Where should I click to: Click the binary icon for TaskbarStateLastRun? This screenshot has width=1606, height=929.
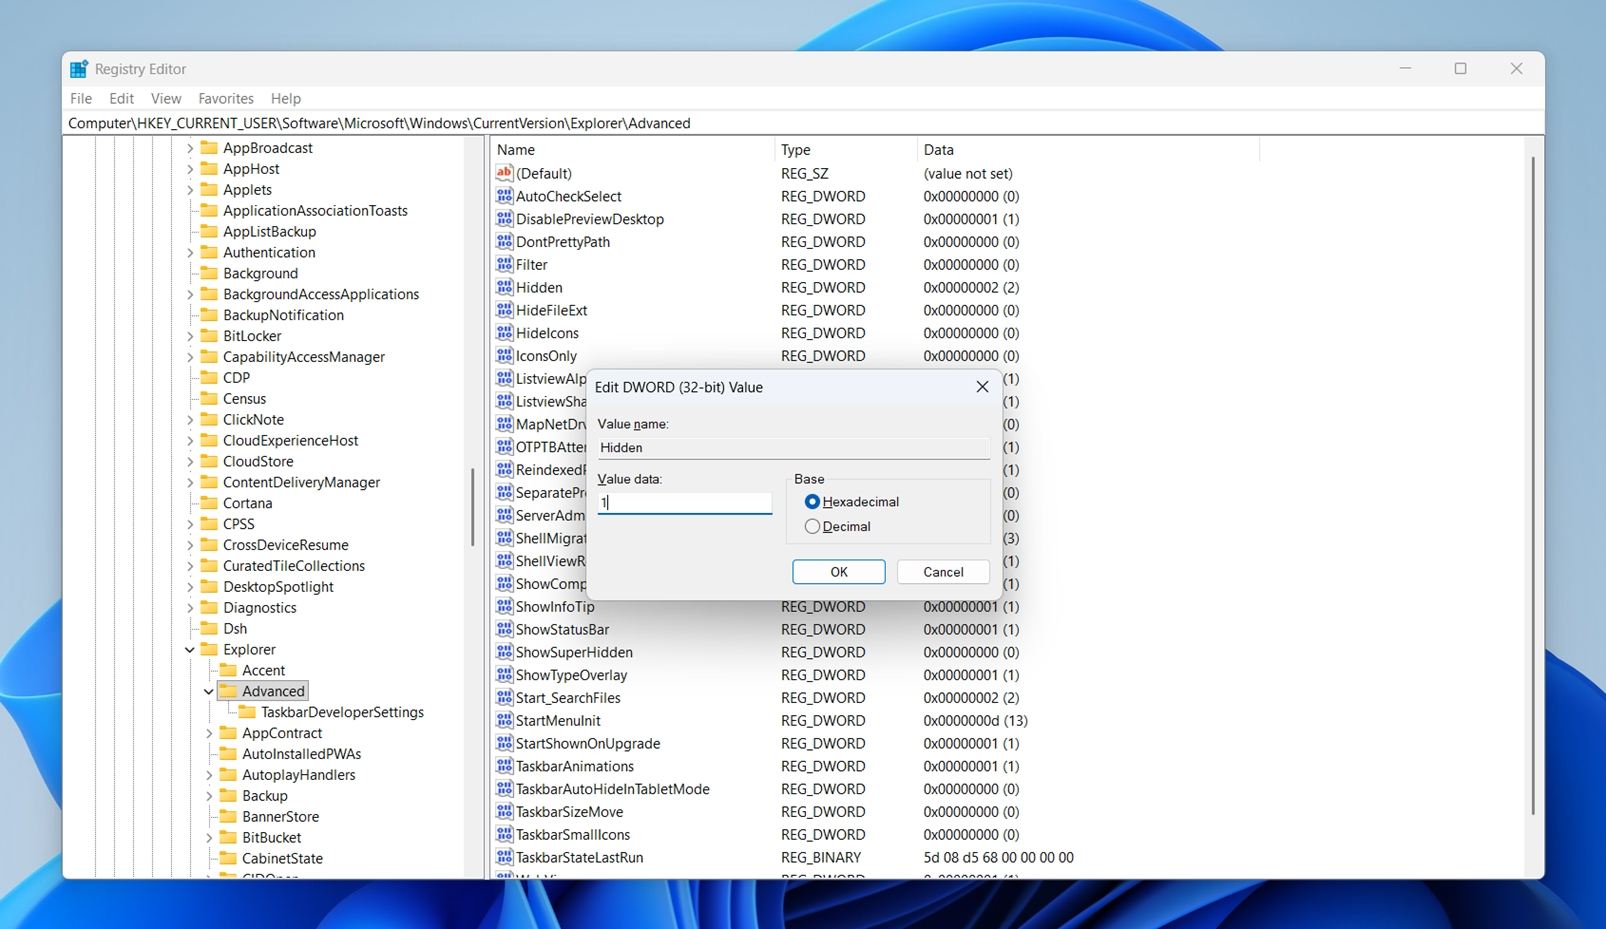(504, 857)
